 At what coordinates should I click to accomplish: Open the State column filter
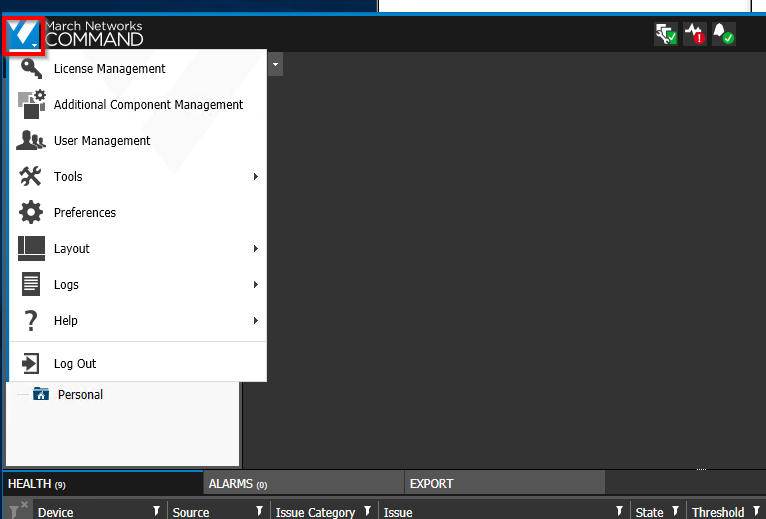point(674,512)
